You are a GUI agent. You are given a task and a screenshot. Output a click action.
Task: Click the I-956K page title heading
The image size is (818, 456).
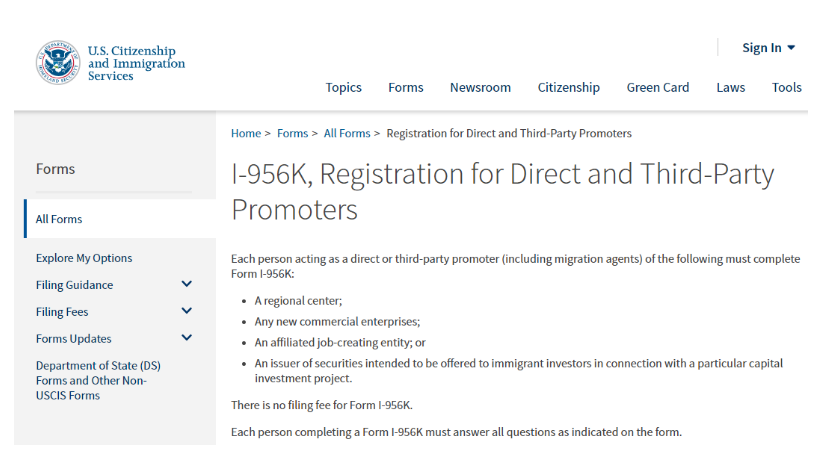coord(502,191)
